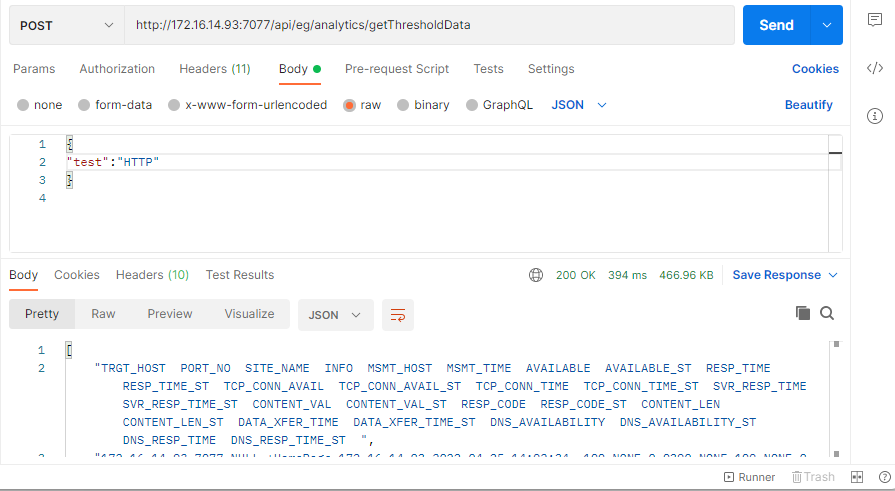Open the Runner
Viewport: 895px width, 491px height.
click(x=749, y=477)
